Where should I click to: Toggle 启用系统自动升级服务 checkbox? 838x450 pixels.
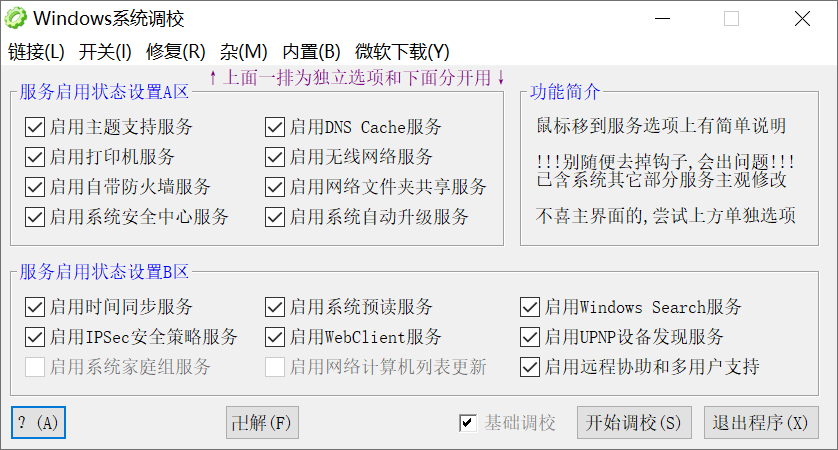point(275,217)
